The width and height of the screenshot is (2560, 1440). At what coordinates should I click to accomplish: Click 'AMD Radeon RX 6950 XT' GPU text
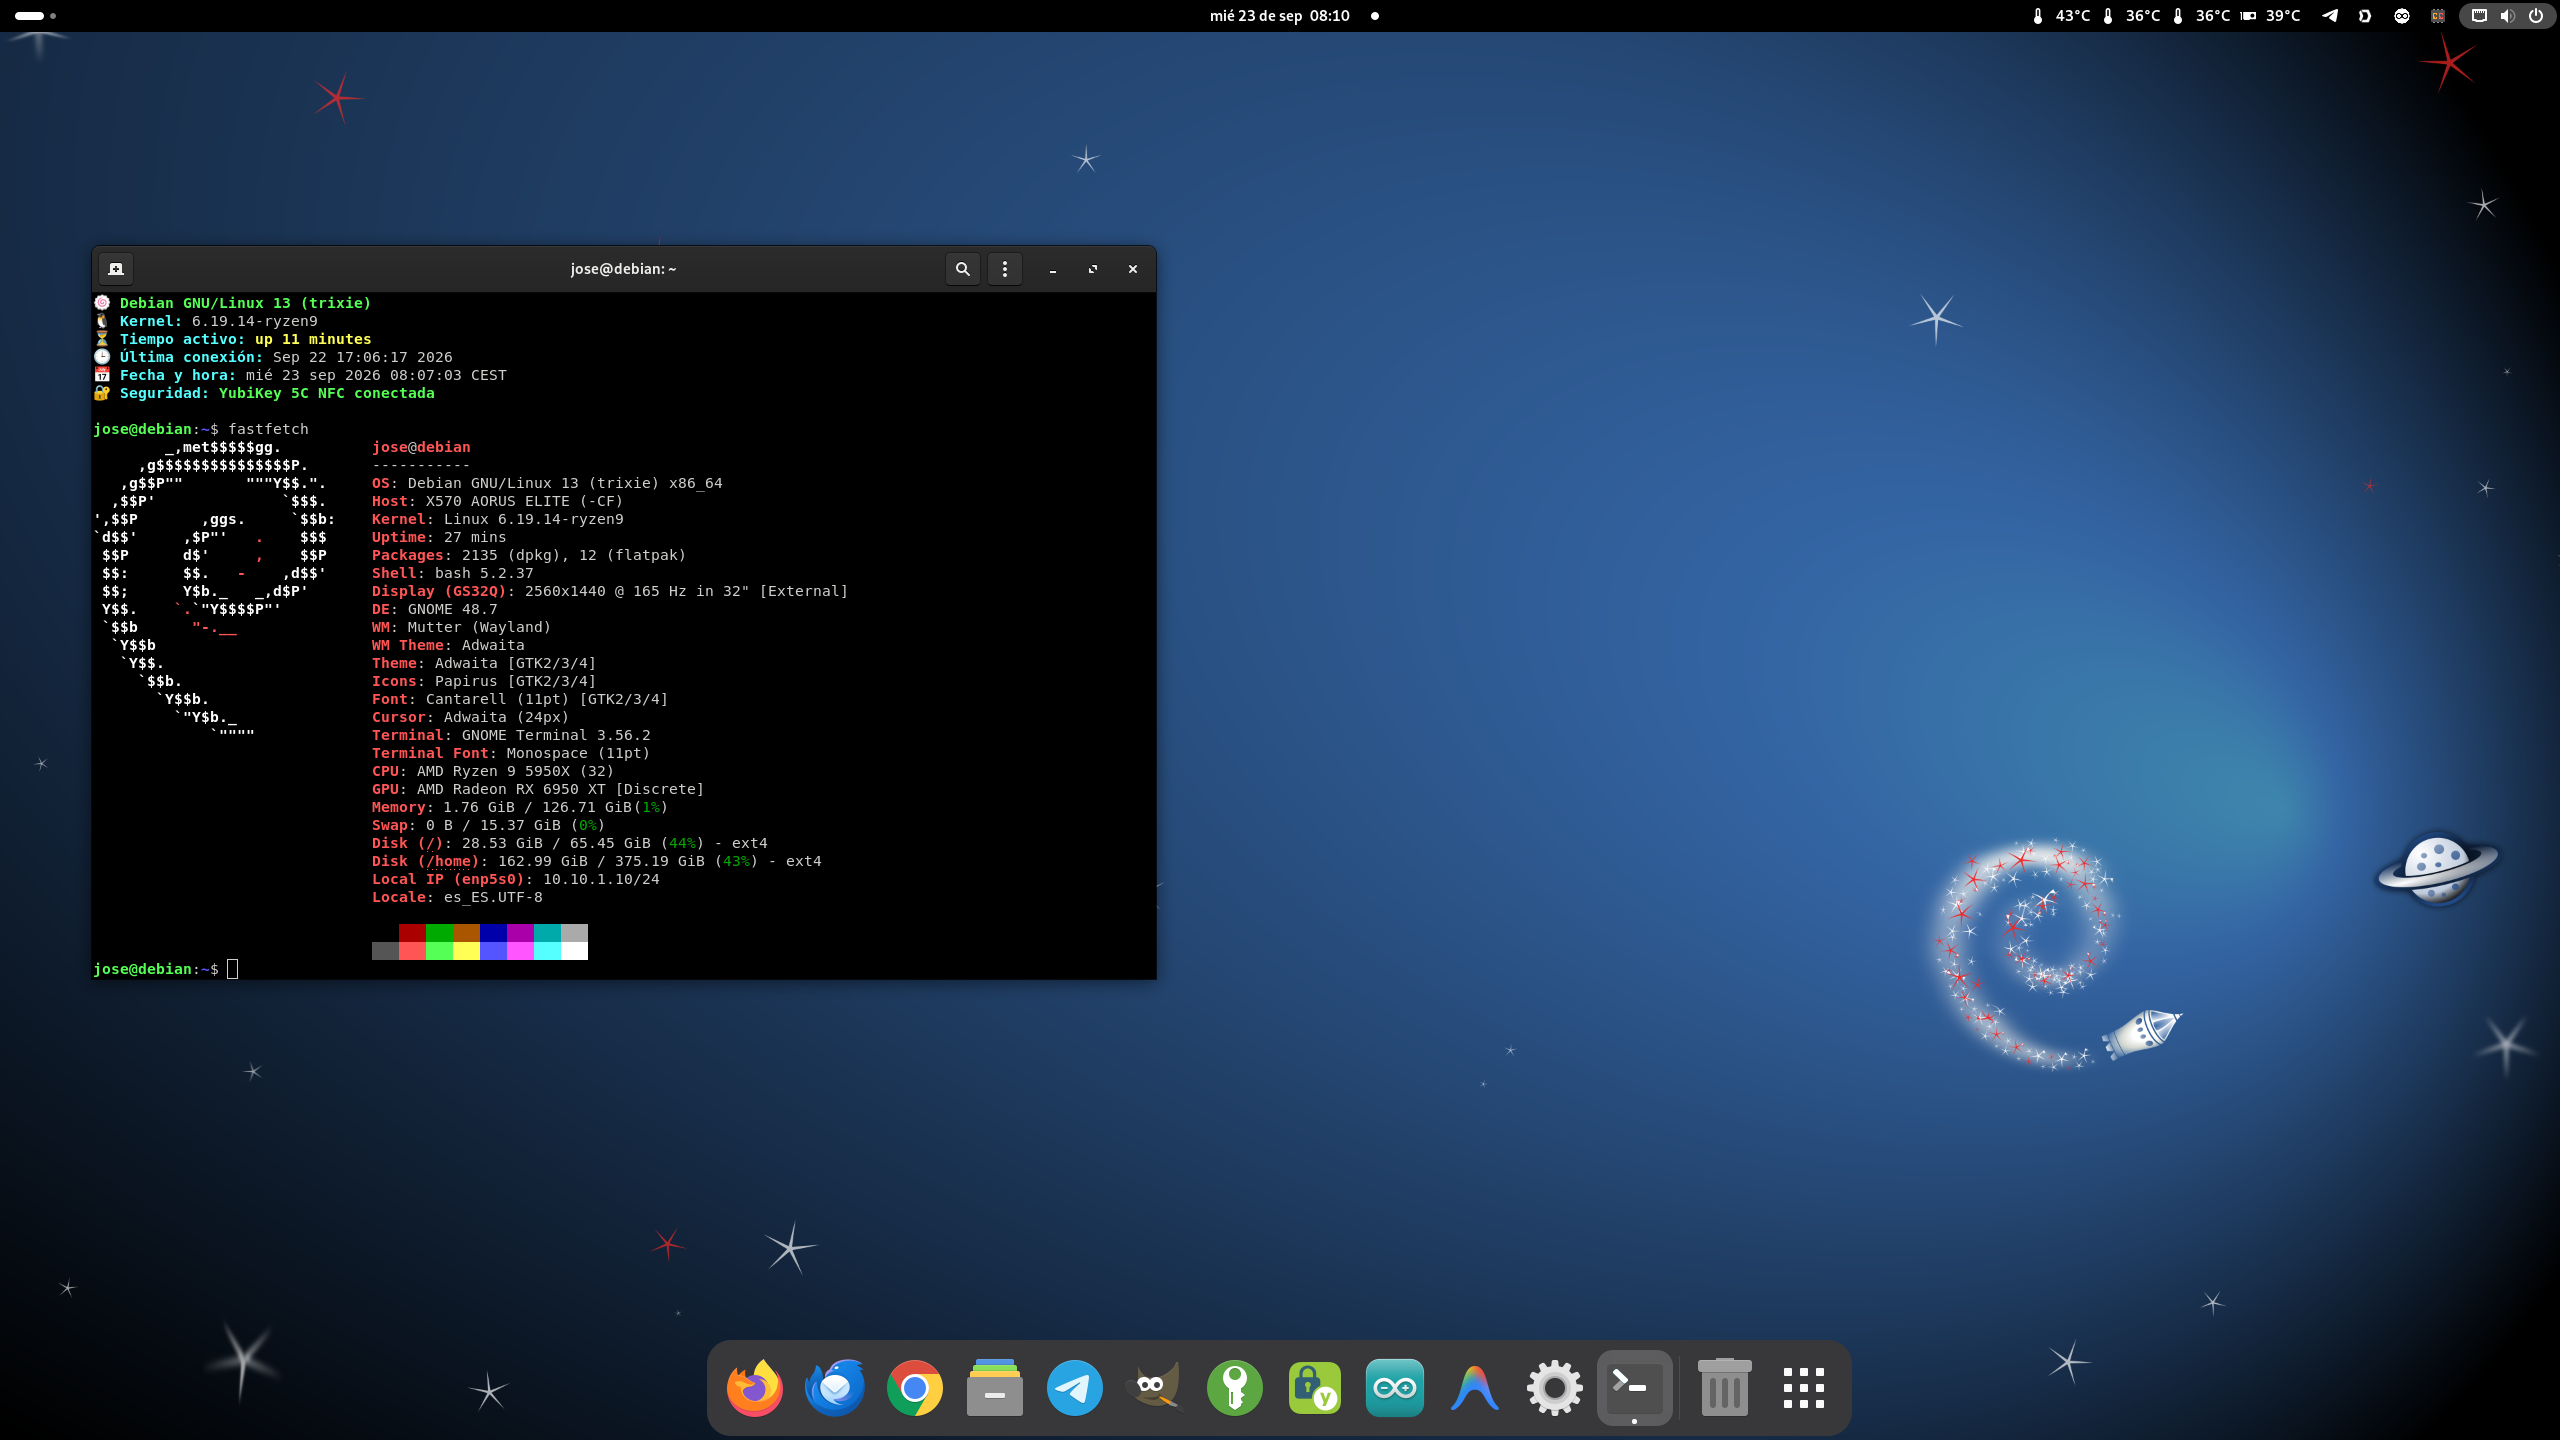511,789
